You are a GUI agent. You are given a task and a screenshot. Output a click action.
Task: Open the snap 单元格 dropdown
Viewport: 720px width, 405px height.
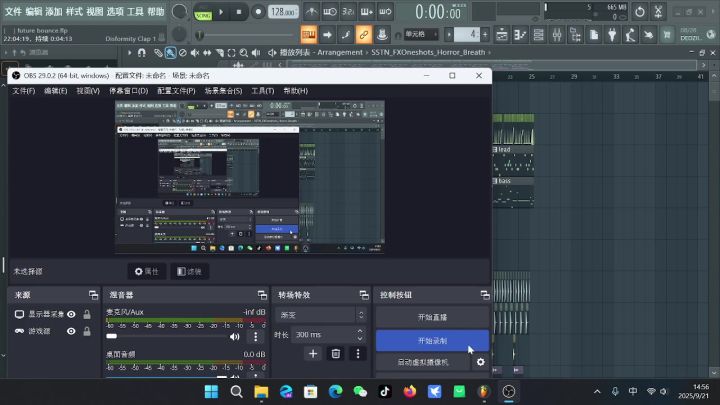(x=421, y=34)
